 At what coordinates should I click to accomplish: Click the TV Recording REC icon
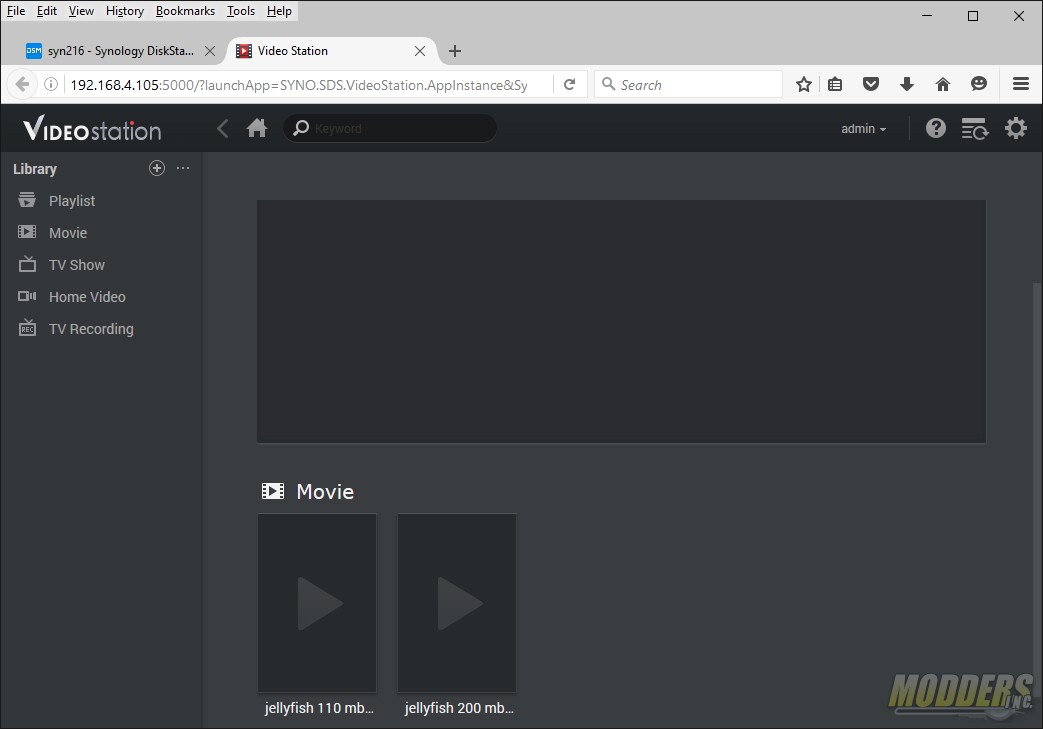point(27,328)
